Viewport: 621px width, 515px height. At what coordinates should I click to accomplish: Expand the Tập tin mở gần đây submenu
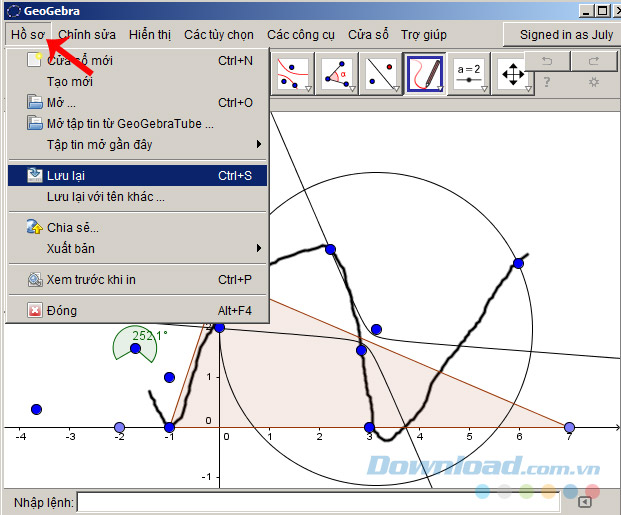(259, 144)
